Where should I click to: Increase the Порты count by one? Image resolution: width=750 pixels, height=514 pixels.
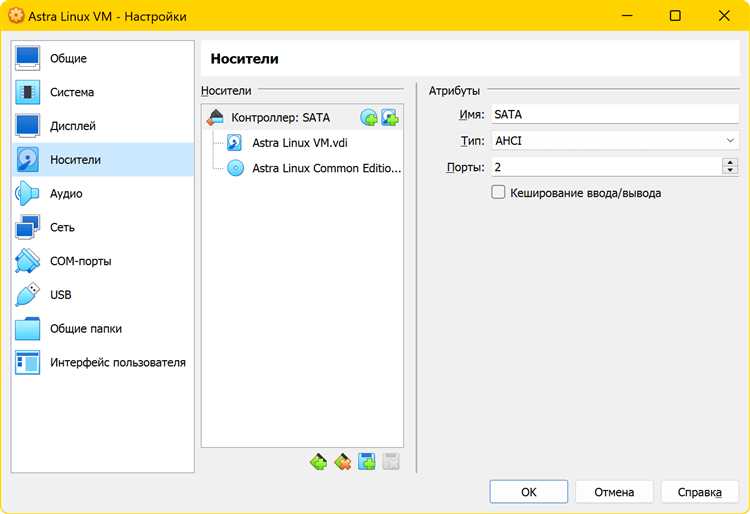730,163
